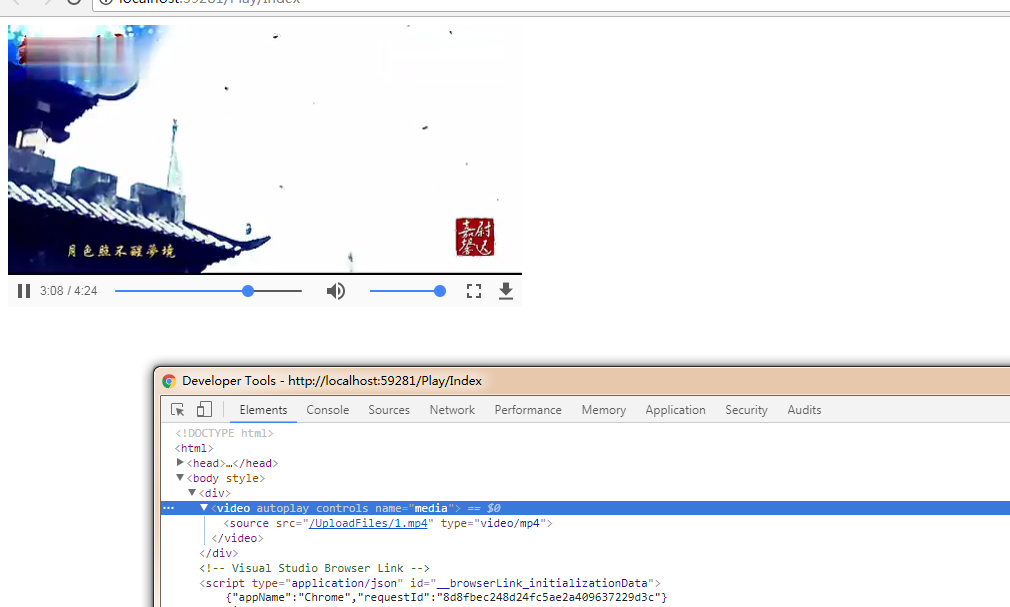Collapse the video element node
The width and height of the screenshot is (1010, 607).
(204, 508)
